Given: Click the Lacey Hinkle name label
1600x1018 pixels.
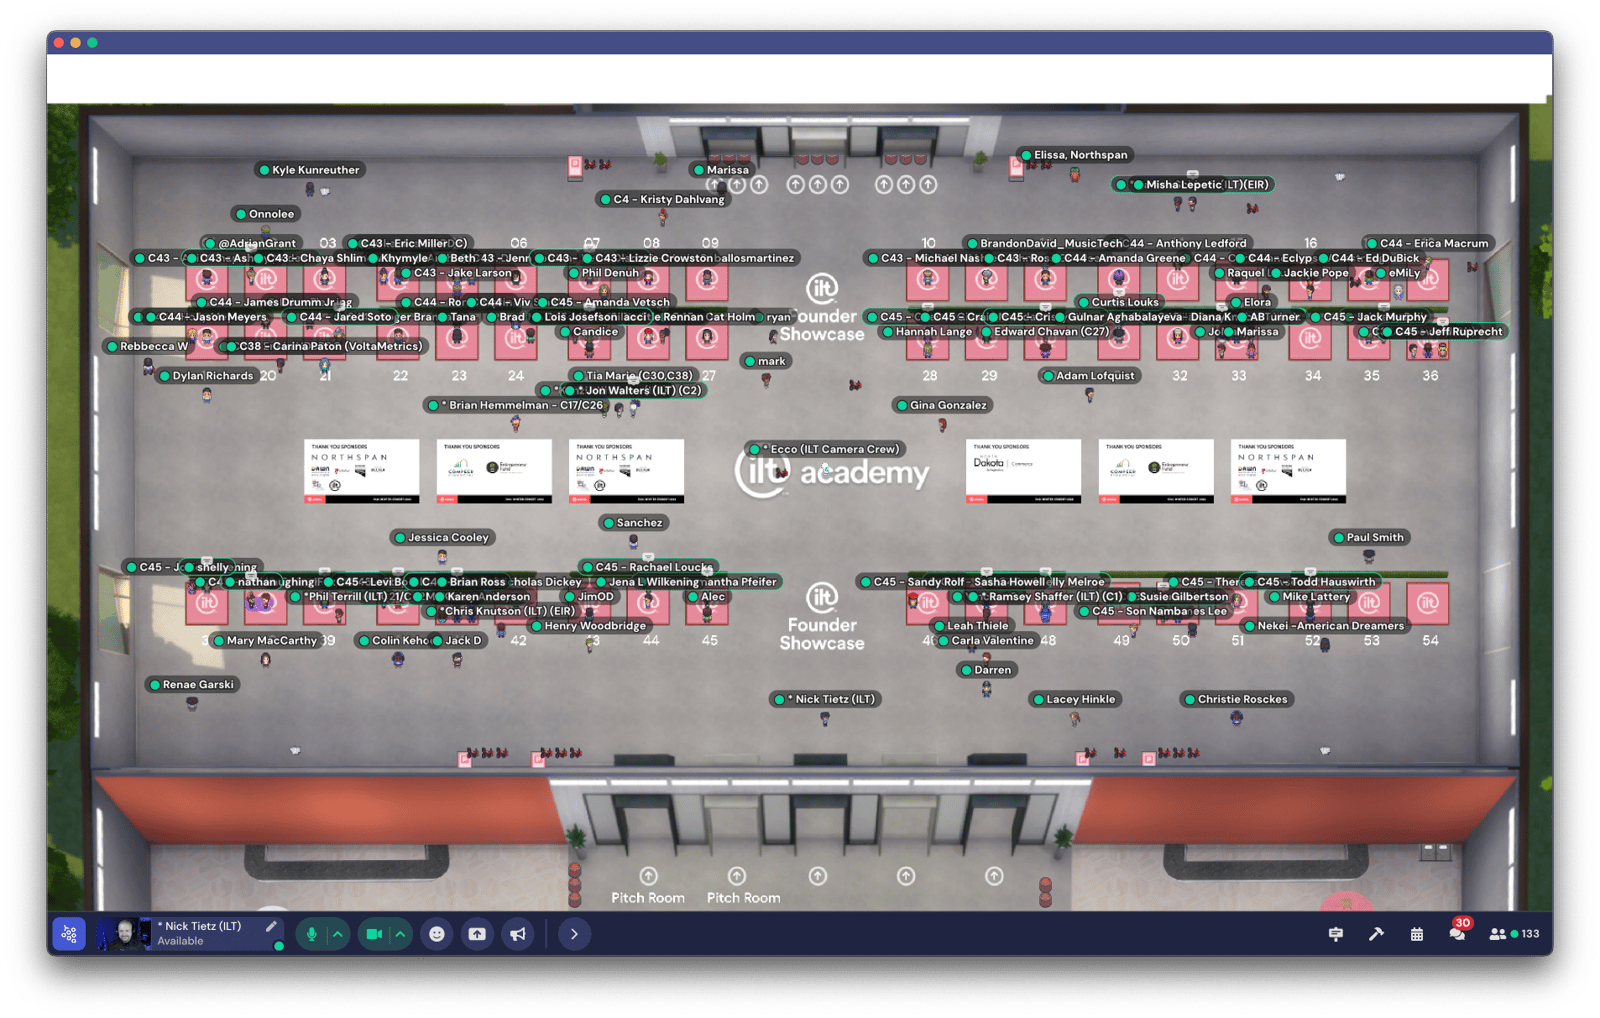Looking at the screenshot, I should (x=1074, y=699).
